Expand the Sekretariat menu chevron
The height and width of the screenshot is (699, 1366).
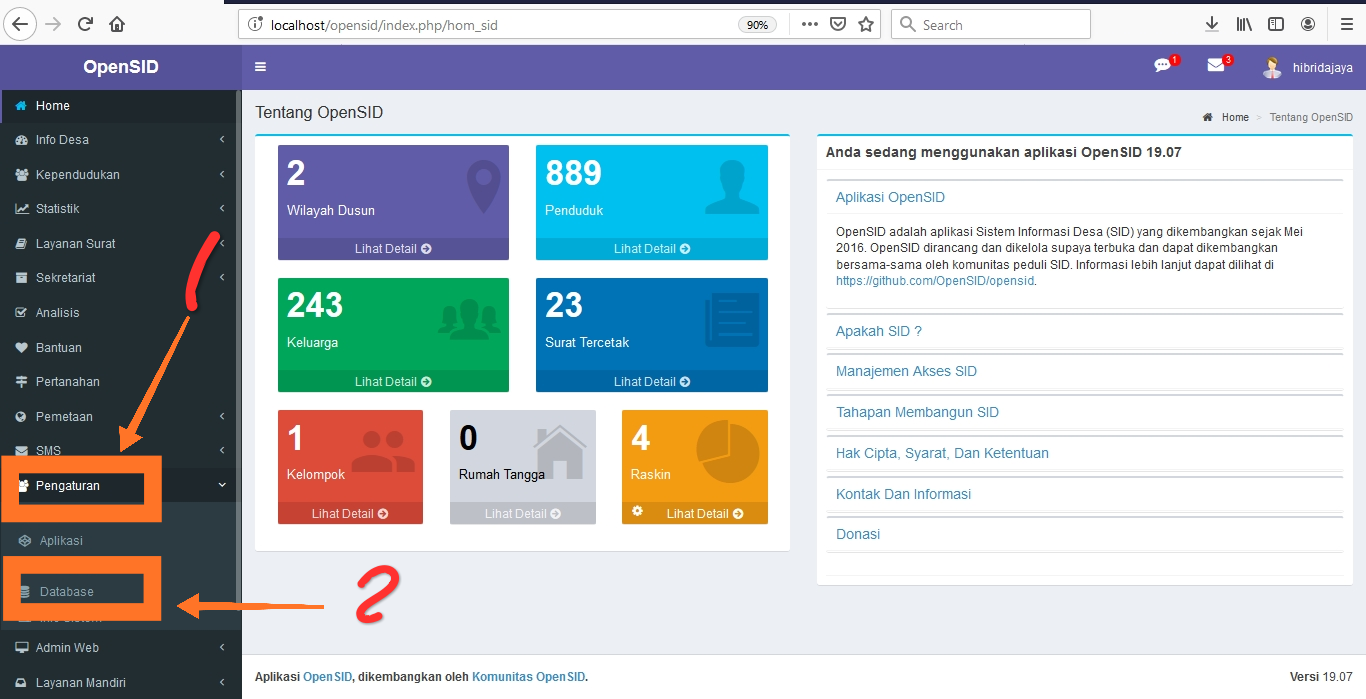[222, 278]
